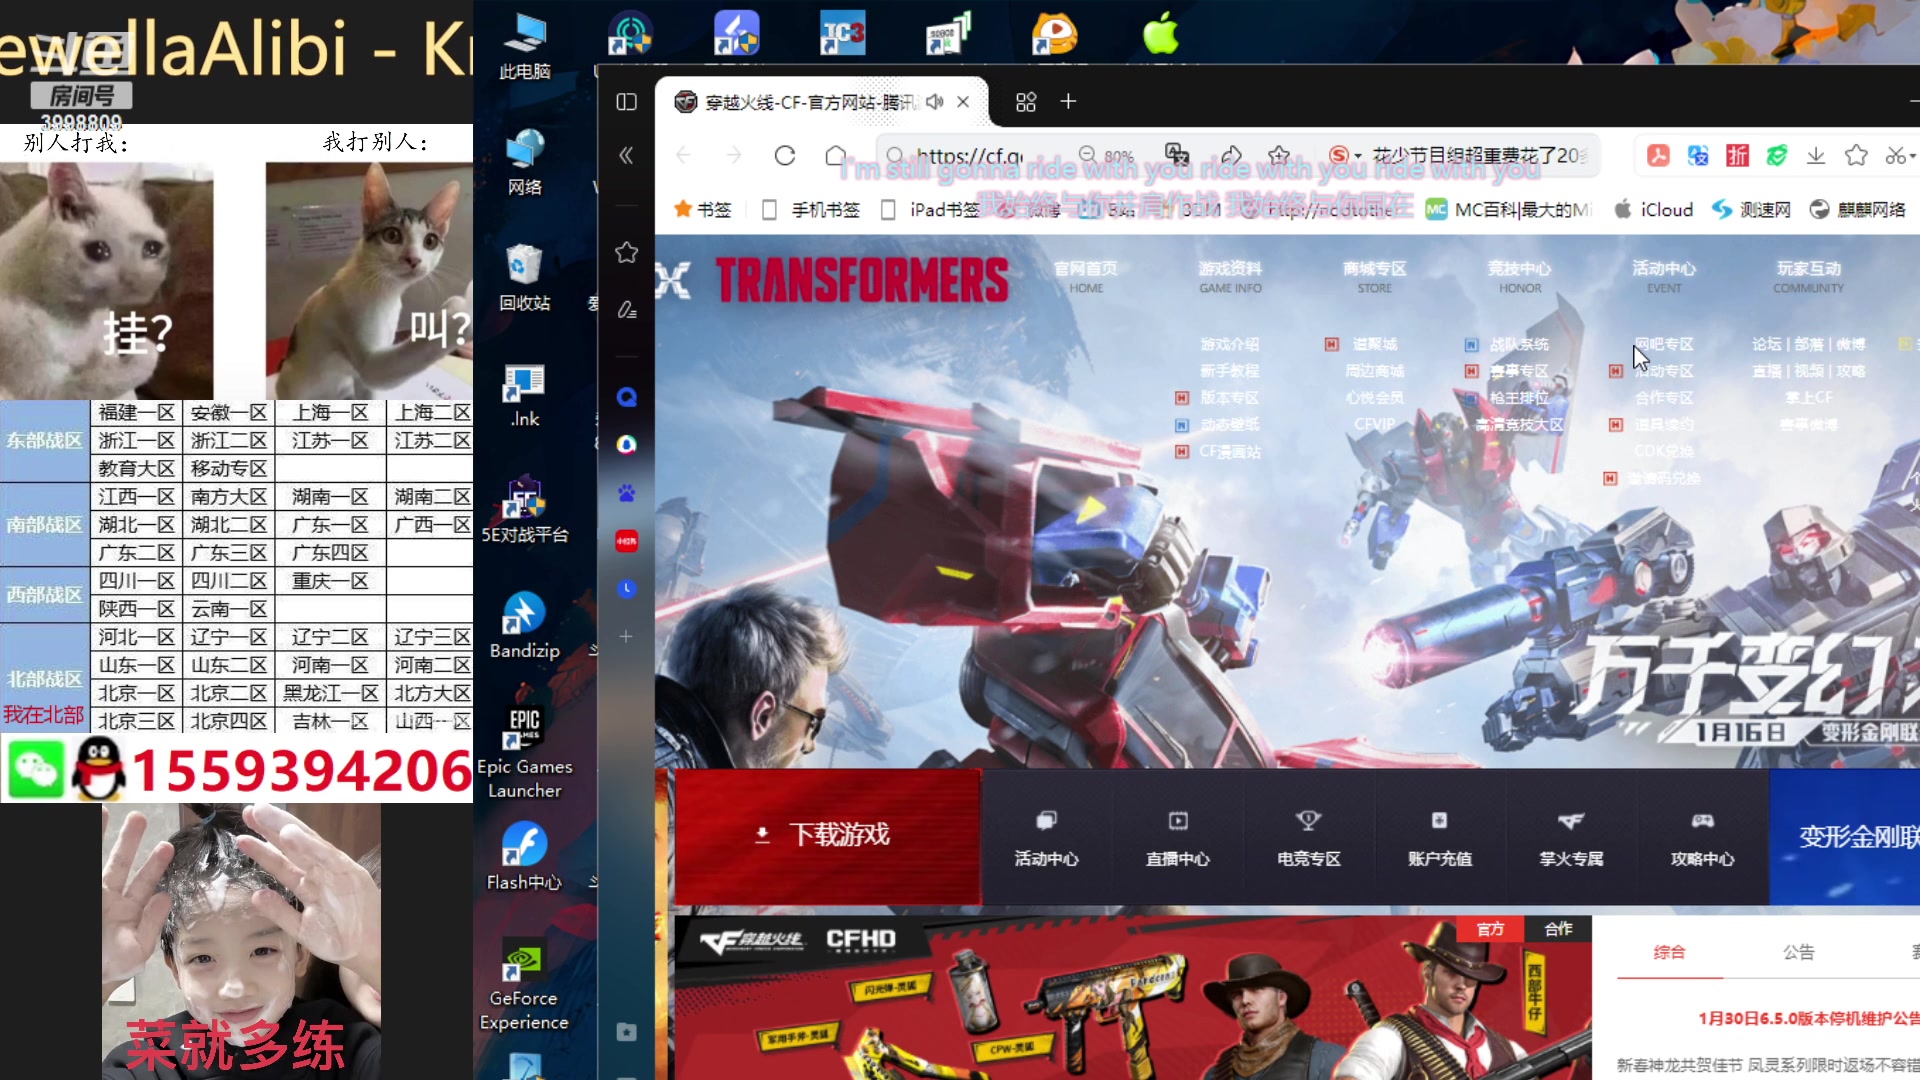Image resolution: width=1920 pixels, height=1080 pixels.
Task: Open the 测速网 bookmark
Action: pyautogui.click(x=1751, y=210)
